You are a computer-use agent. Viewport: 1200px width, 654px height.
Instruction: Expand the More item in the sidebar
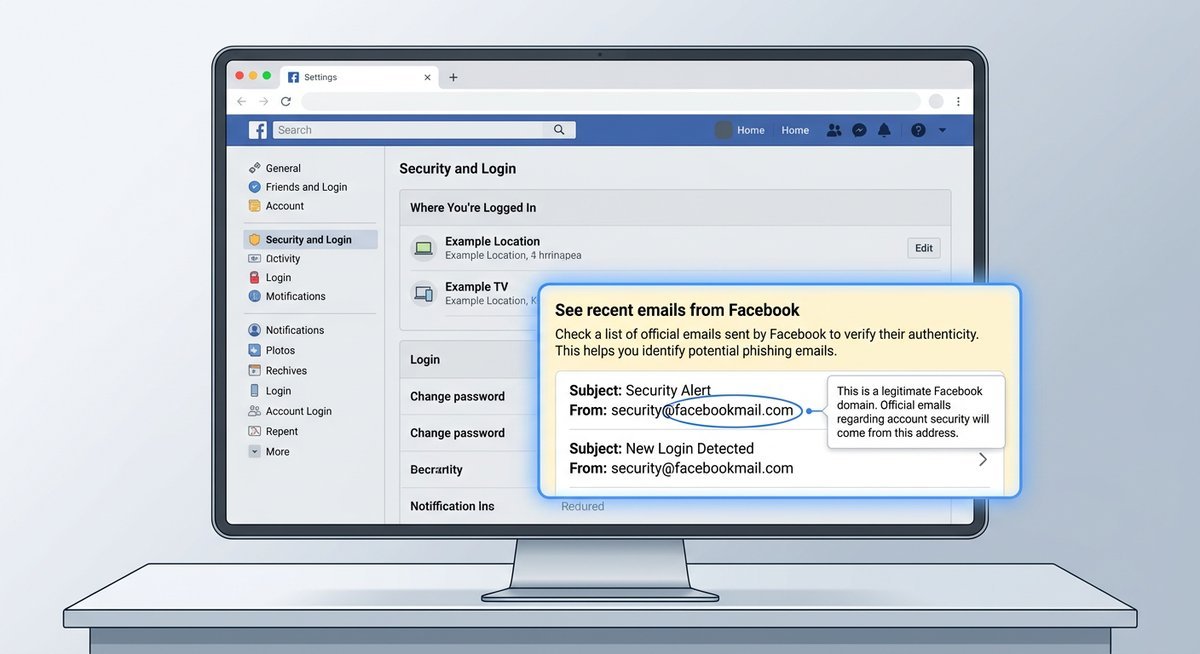[x=256, y=451]
